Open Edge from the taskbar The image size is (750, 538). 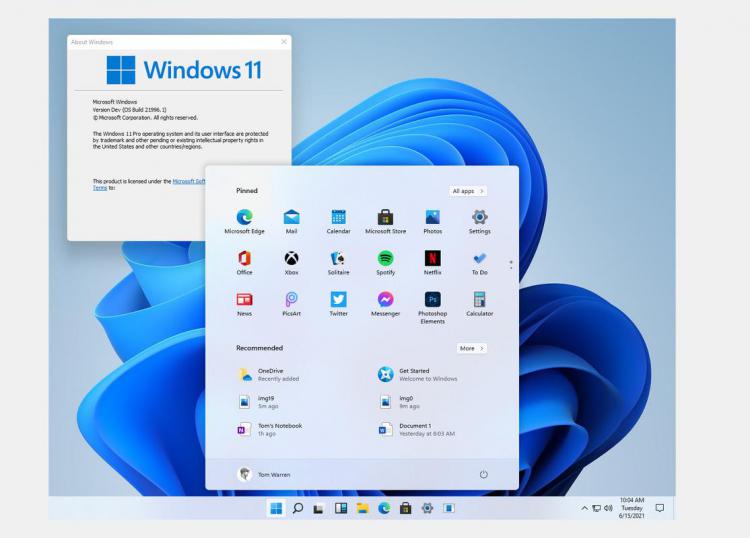tap(384, 508)
